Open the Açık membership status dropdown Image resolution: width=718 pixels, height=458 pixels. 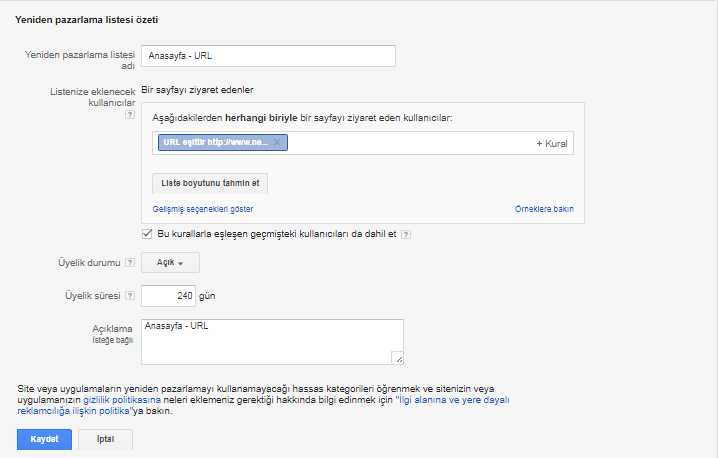[x=171, y=263]
